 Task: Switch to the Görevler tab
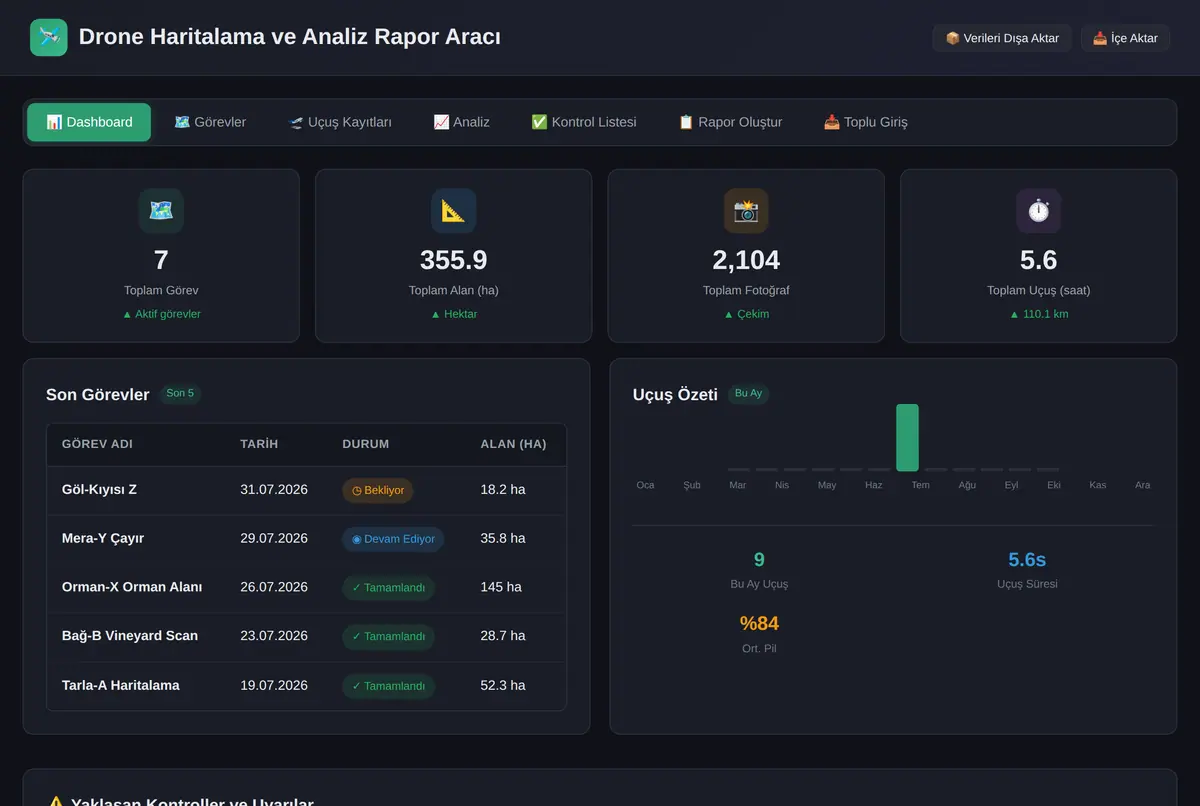click(x=210, y=122)
